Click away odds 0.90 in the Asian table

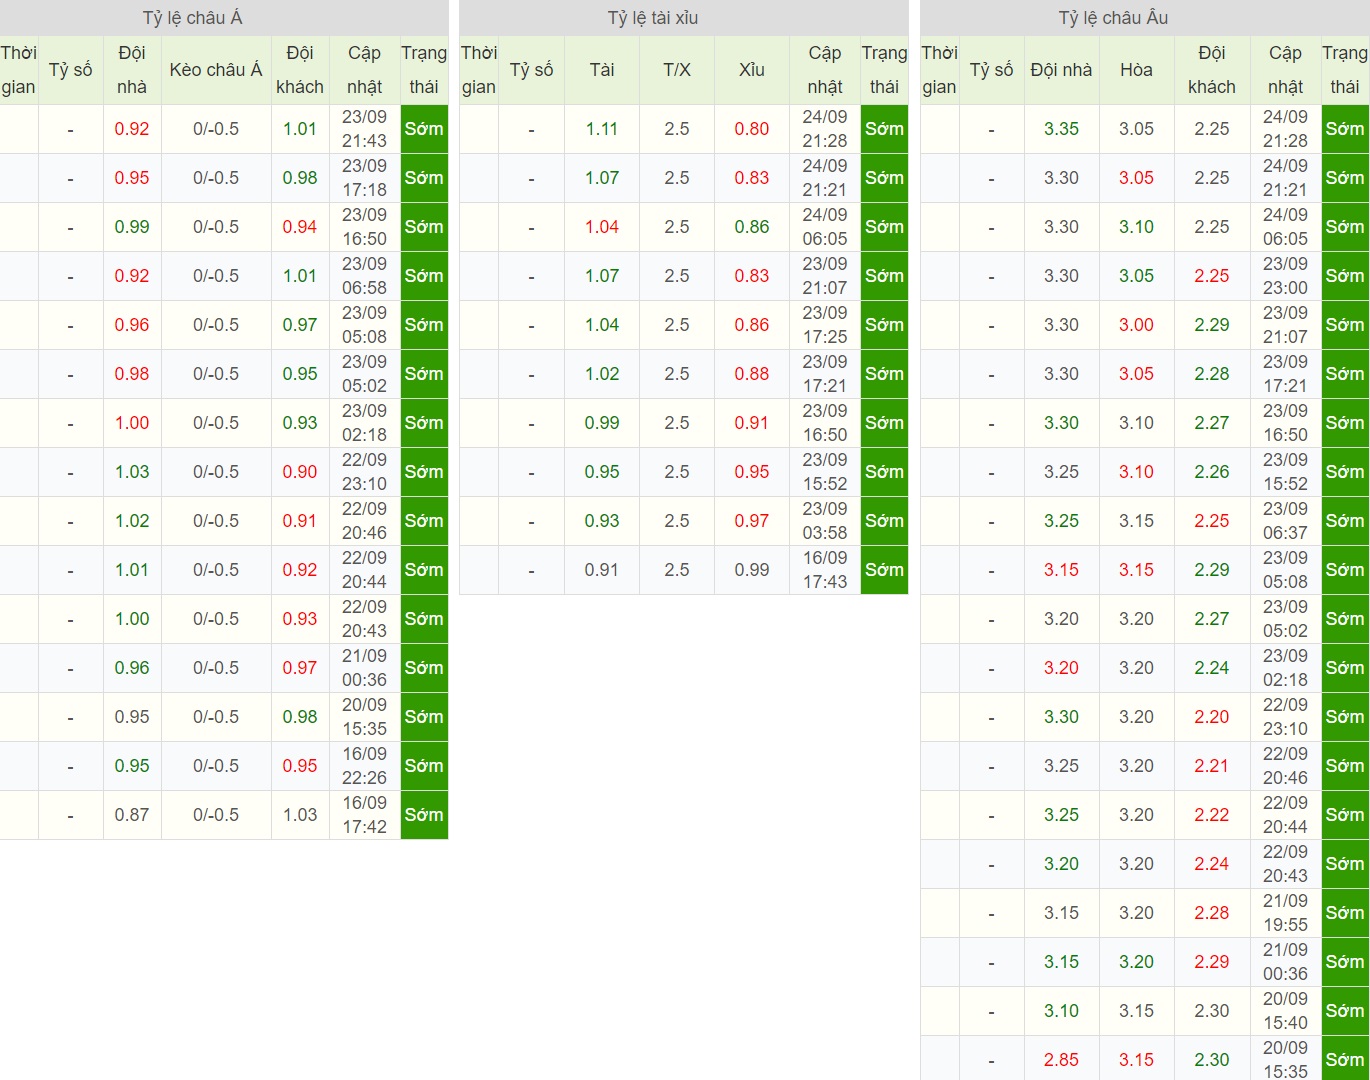point(300,472)
